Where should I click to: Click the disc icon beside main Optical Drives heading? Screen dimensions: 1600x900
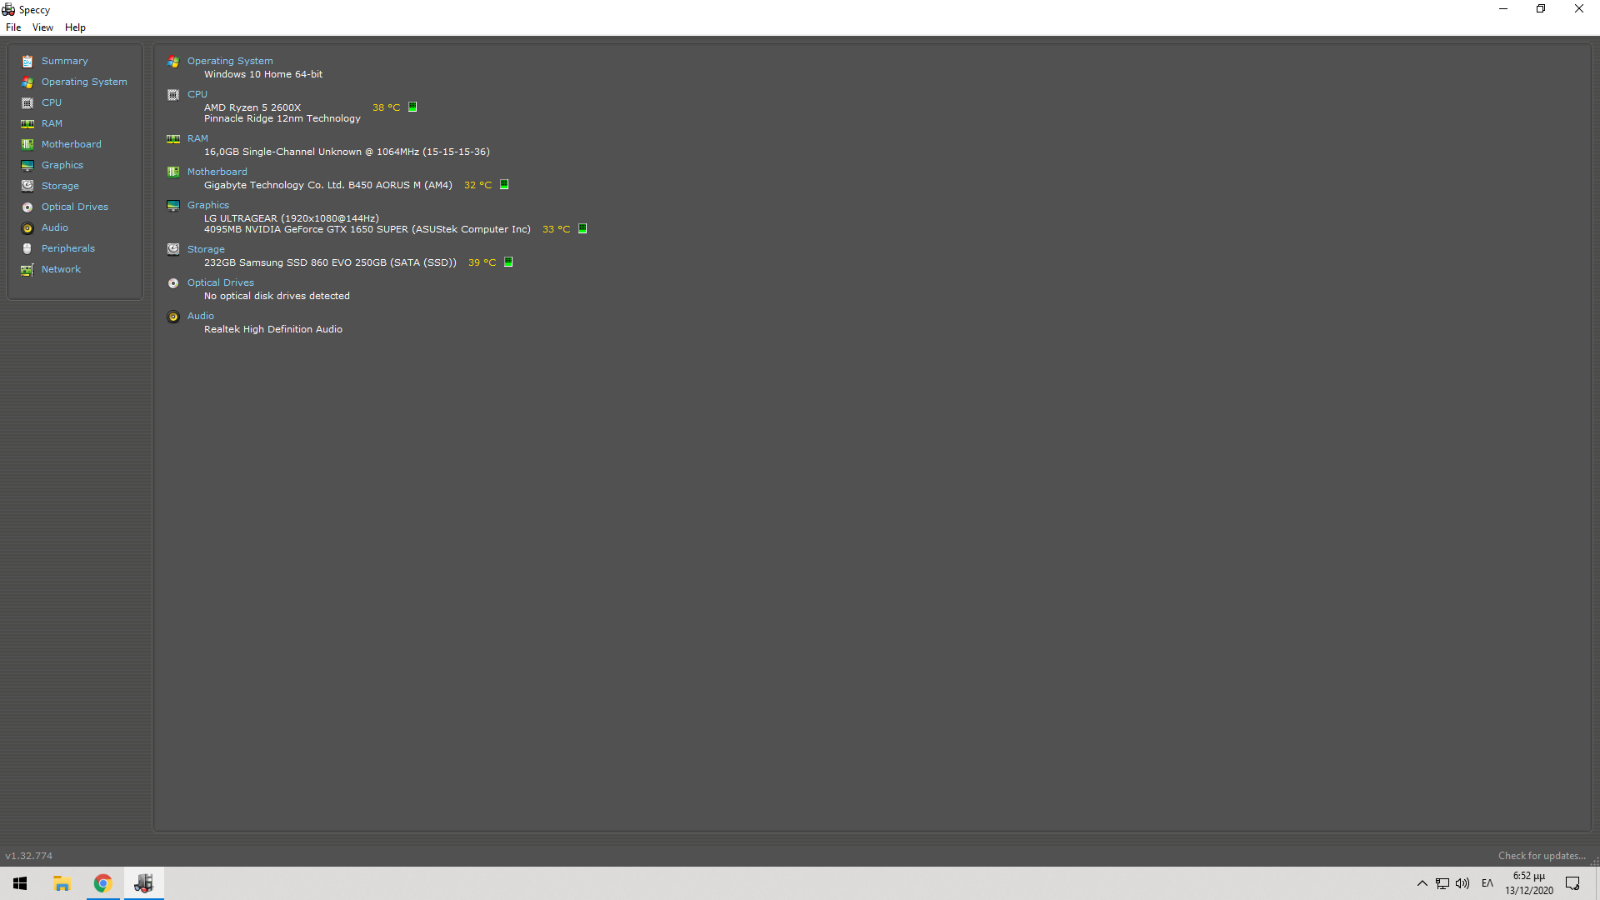[x=173, y=283]
